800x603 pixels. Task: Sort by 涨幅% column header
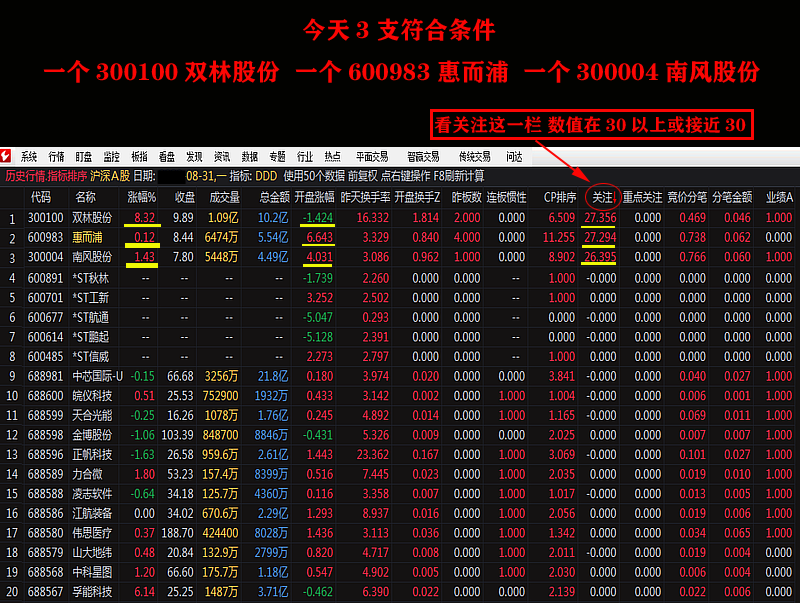[141, 197]
